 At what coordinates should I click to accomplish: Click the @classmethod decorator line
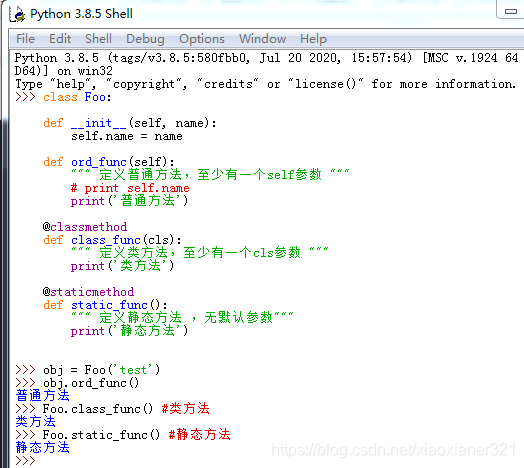(85, 227)
